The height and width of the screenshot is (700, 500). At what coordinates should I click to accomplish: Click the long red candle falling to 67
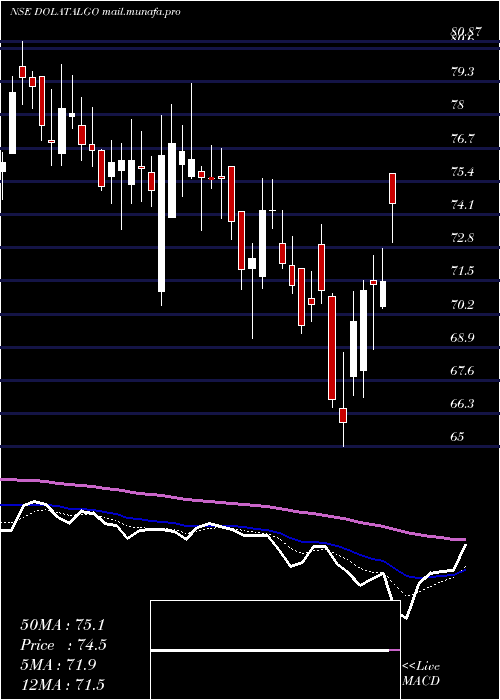(x=332, y=348)
